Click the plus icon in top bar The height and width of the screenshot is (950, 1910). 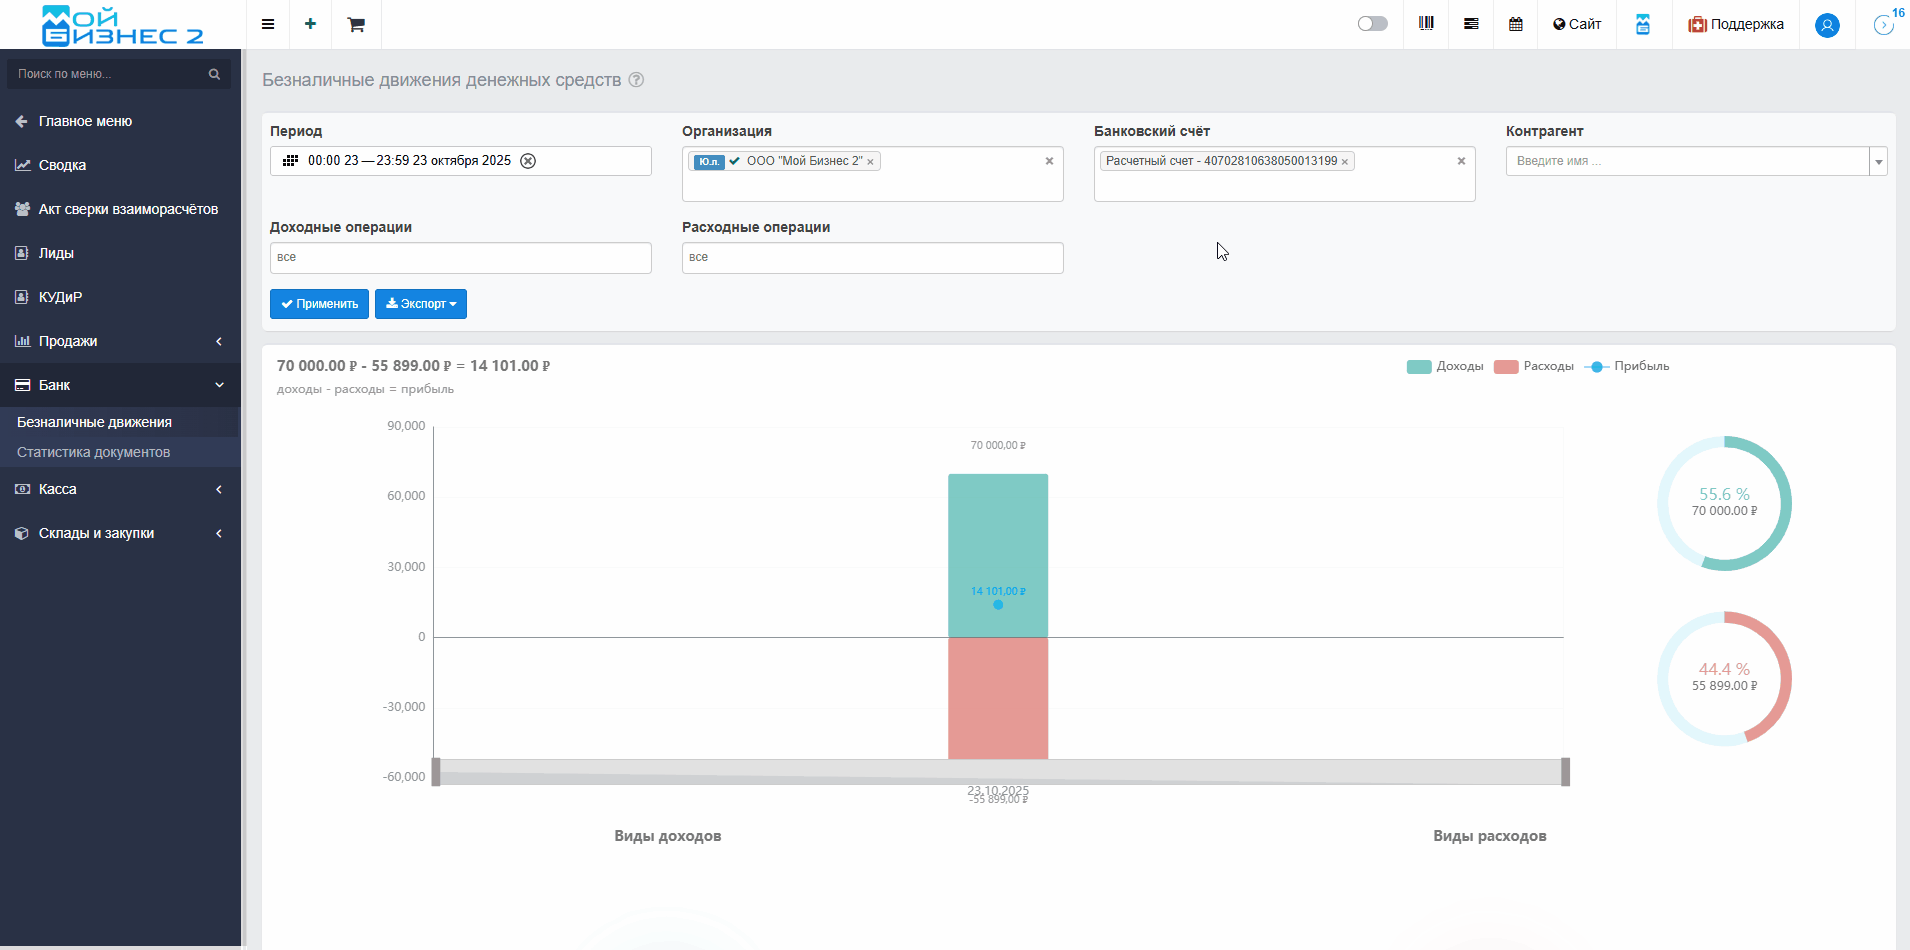point(310,24)
